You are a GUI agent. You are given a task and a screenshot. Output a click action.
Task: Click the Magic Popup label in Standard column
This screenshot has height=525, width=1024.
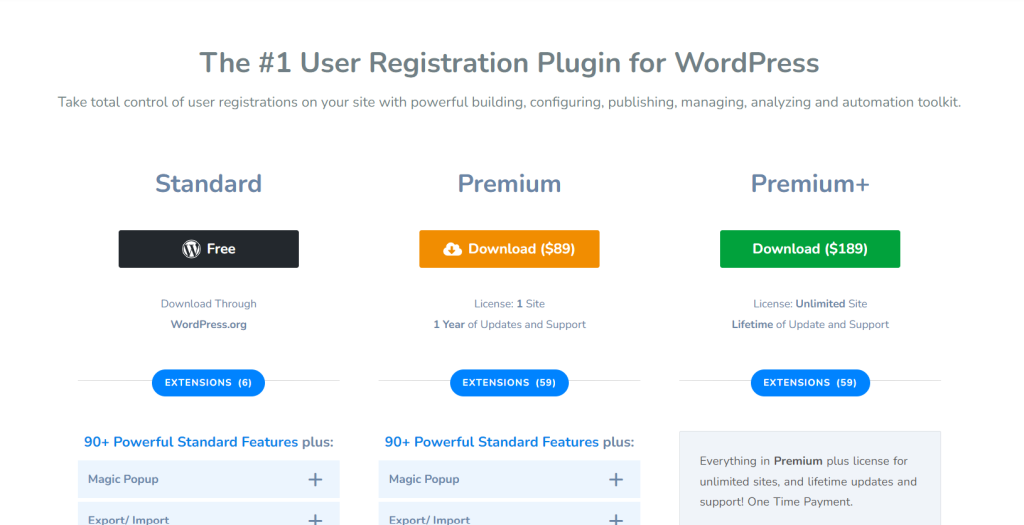(123, 480)
